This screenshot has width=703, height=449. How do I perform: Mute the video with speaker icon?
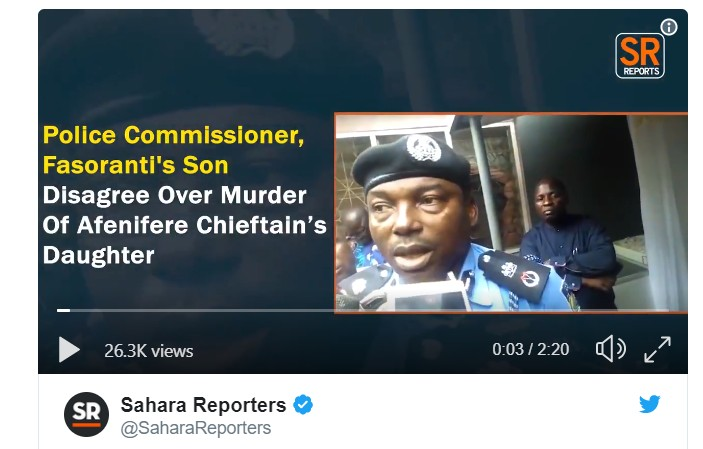coord(610,349)
